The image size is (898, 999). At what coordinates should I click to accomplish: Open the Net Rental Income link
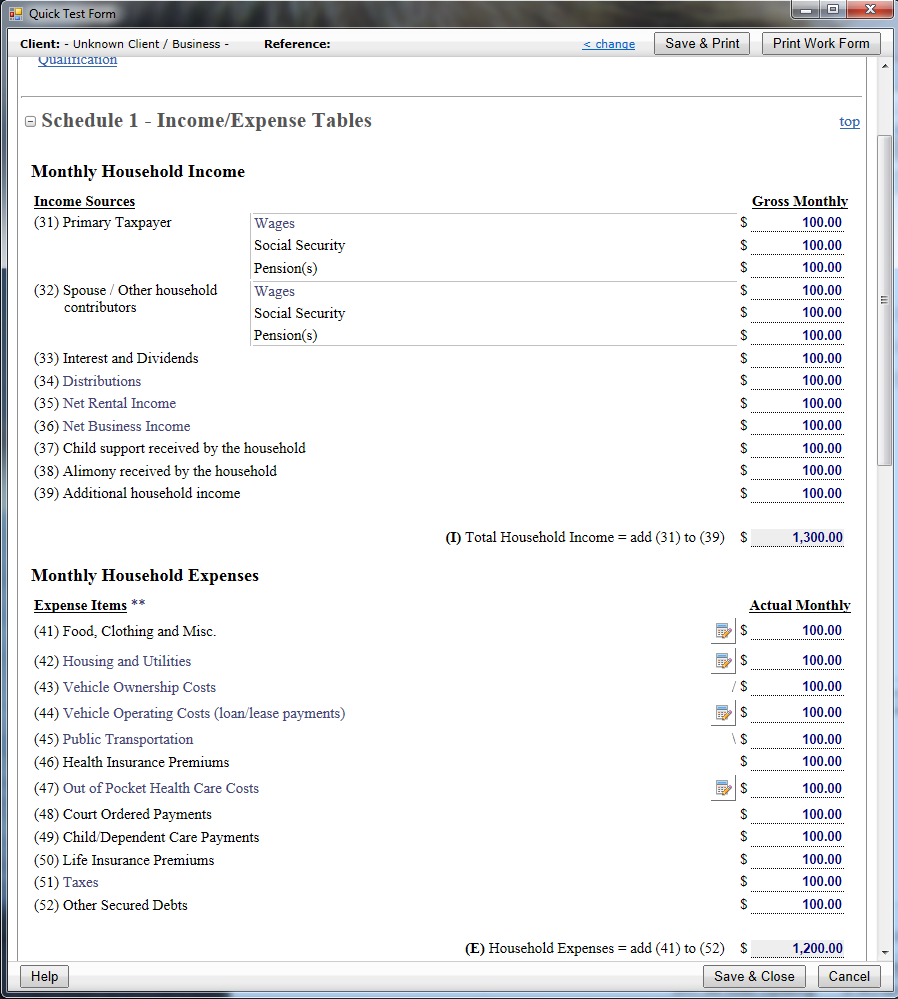pyautogui.click(x=119, y=403)
